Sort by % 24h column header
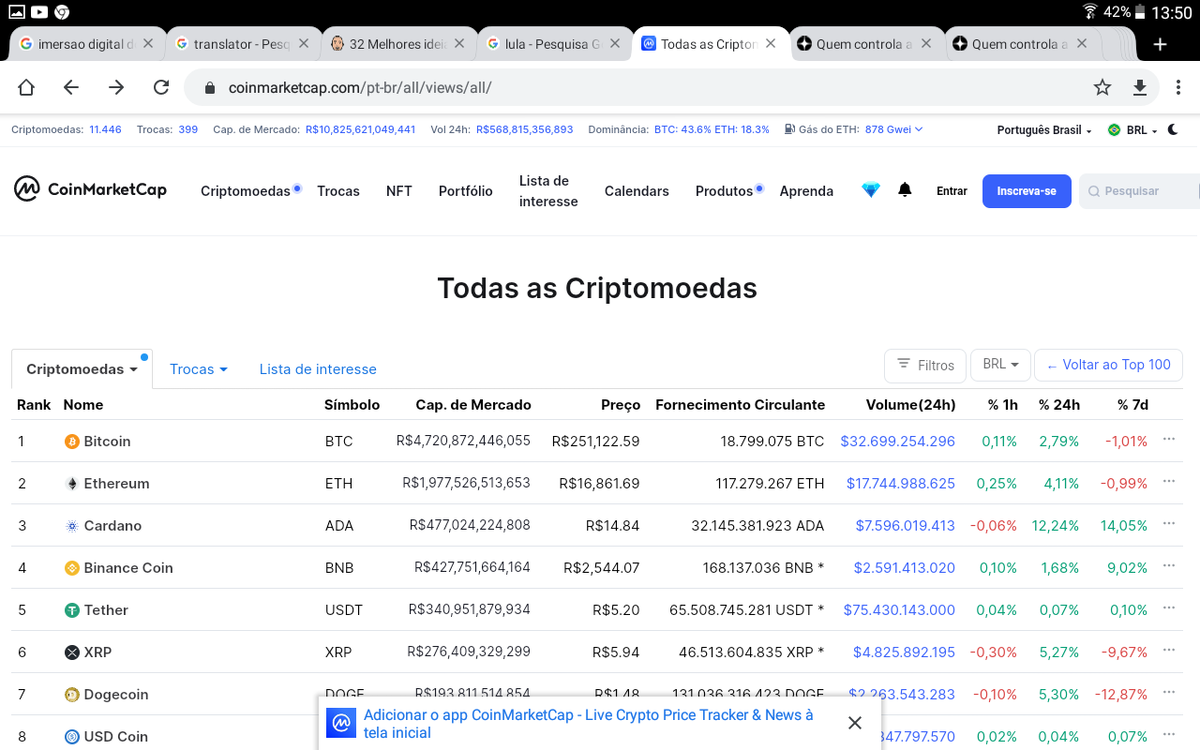 (x=1059, y=405)
